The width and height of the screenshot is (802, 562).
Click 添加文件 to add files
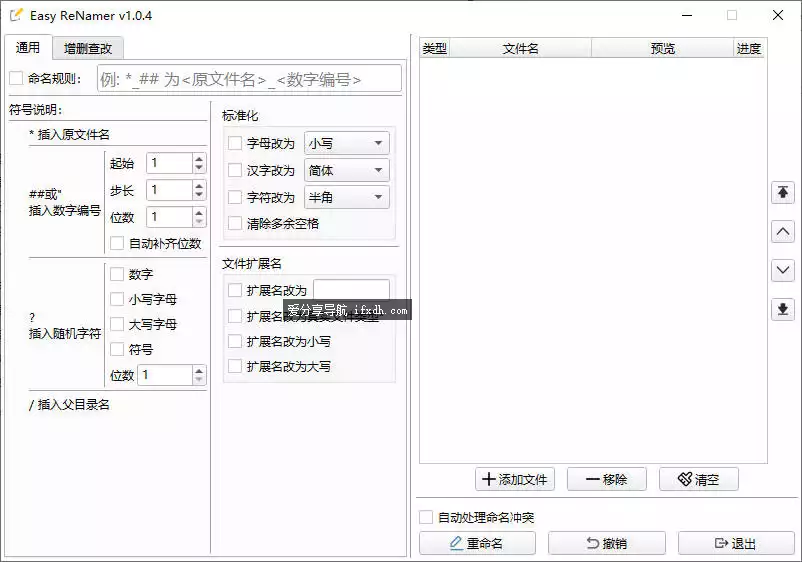click(515, 479)
